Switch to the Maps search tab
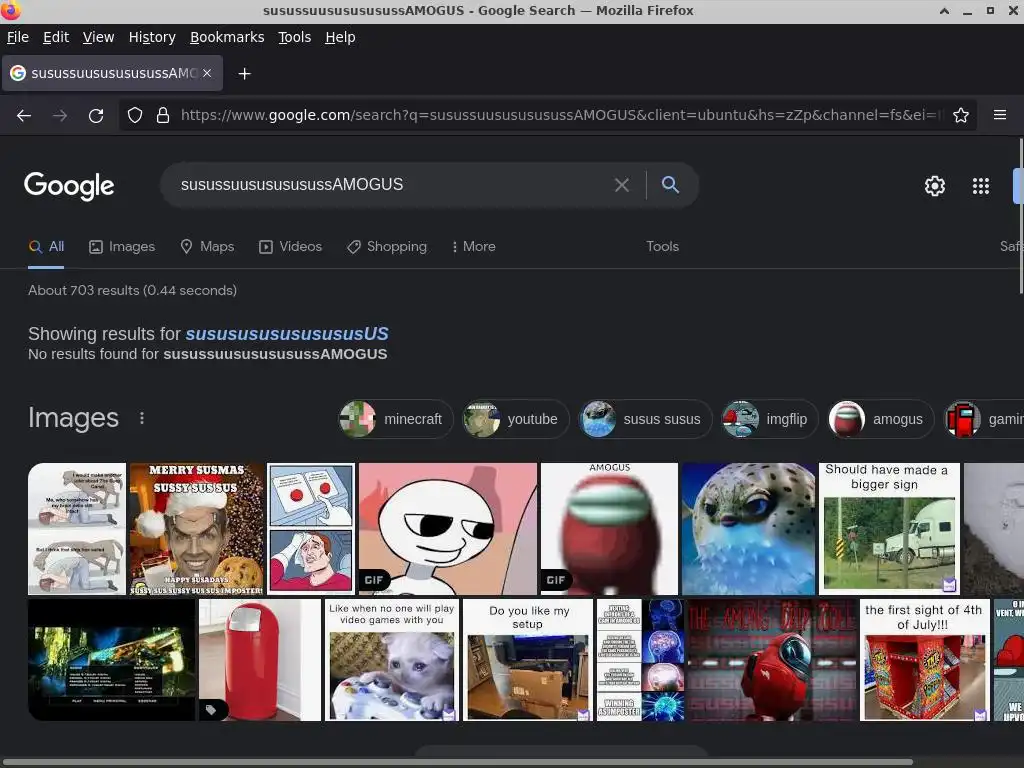The image size is (1024, 768). (207, 247)
